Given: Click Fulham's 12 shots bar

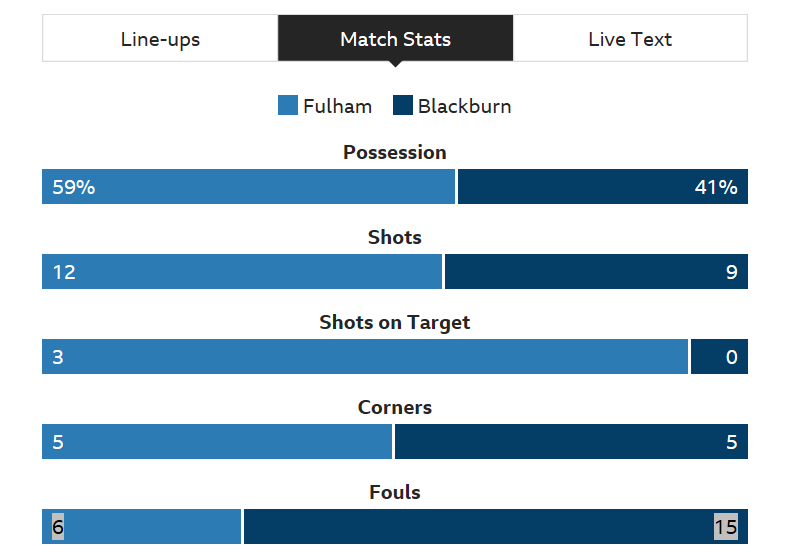Looking at the screenshot, I should [241, 272].
